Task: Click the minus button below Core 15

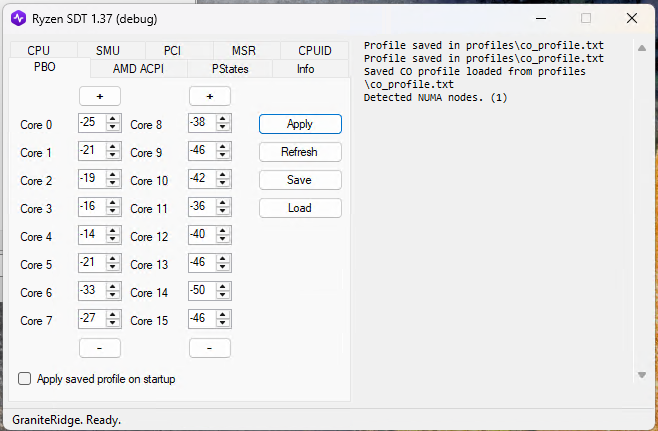Action: click(210, 348)
